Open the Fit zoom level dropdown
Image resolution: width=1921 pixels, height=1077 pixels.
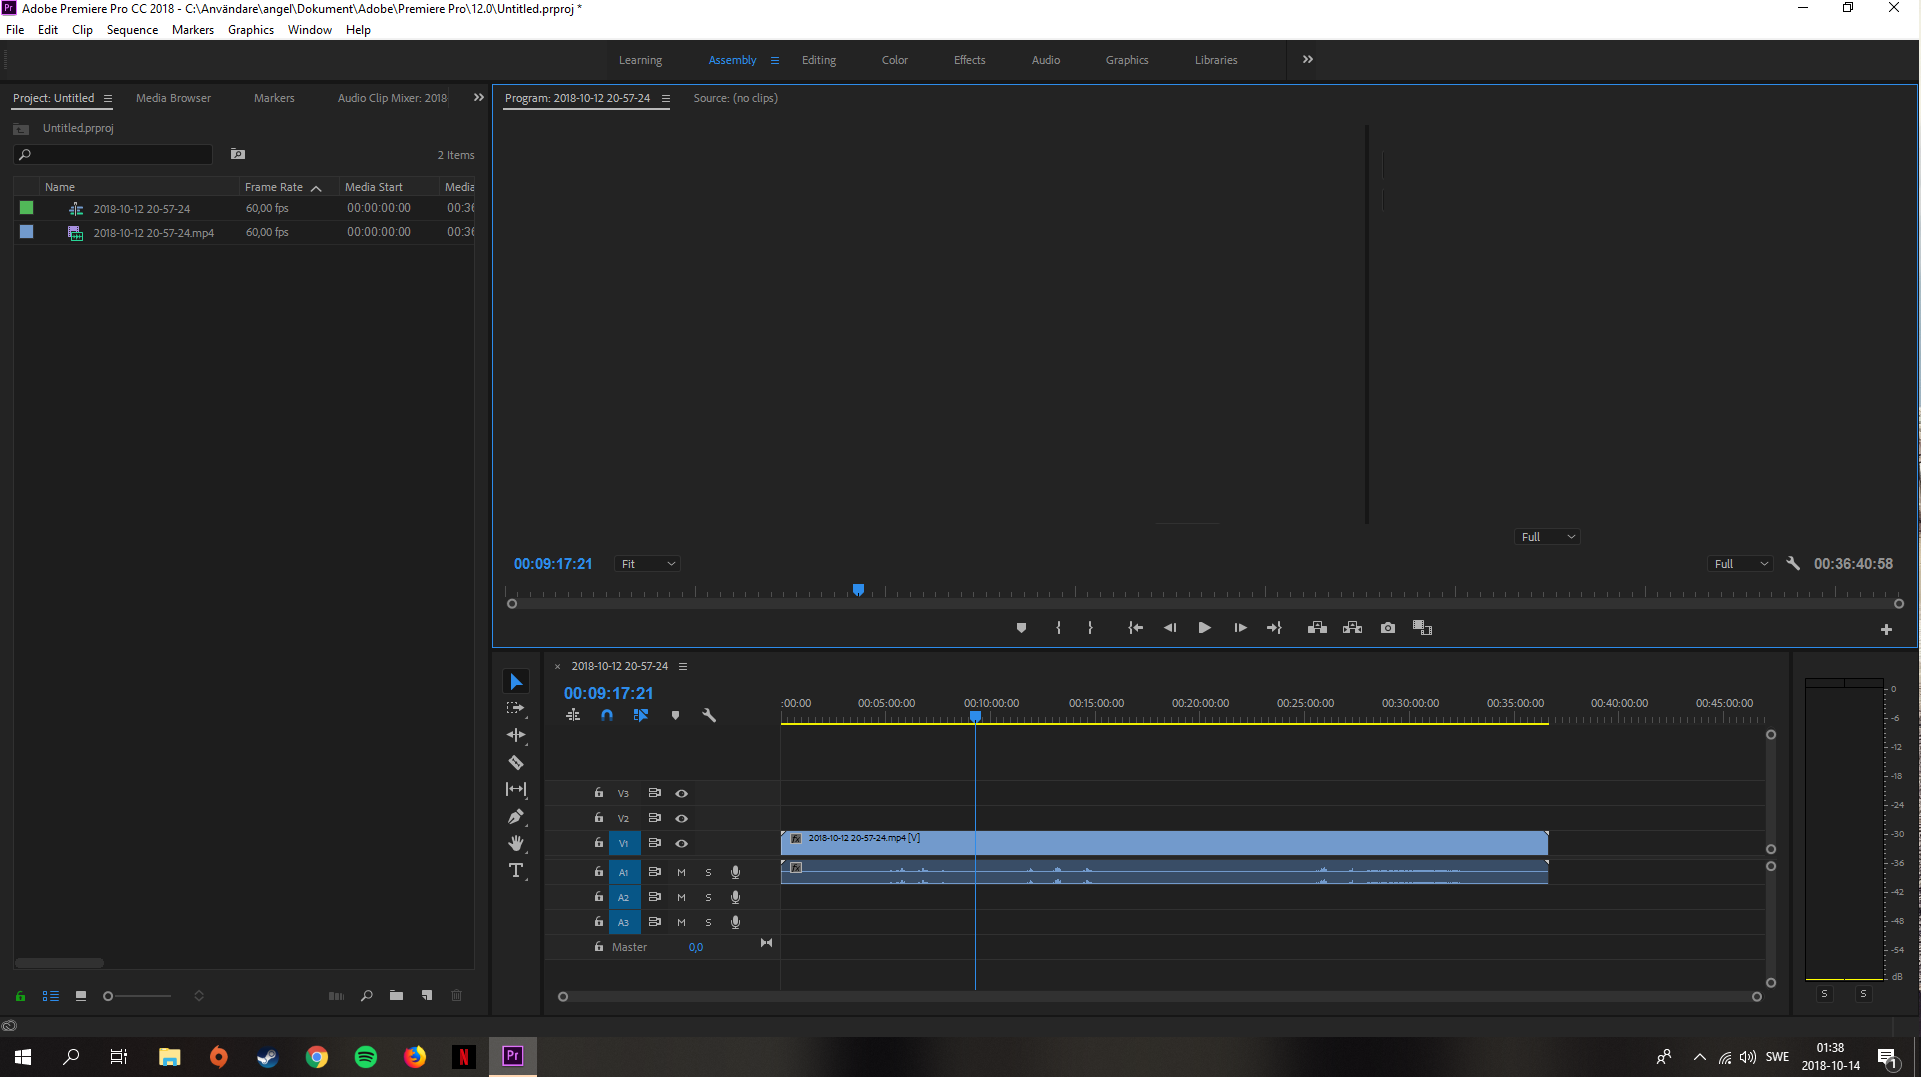(648, 564)
